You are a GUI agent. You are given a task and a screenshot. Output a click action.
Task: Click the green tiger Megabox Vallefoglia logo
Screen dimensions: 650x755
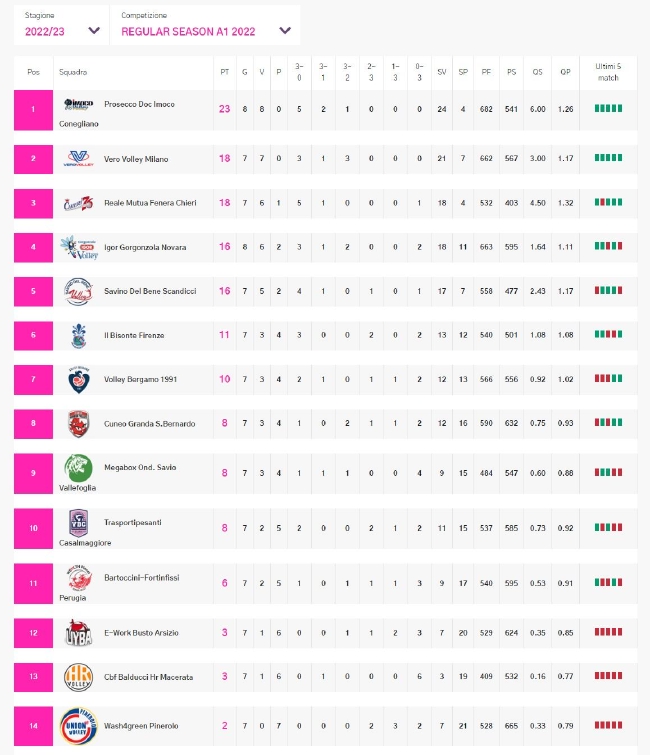[x=78, y=468]
